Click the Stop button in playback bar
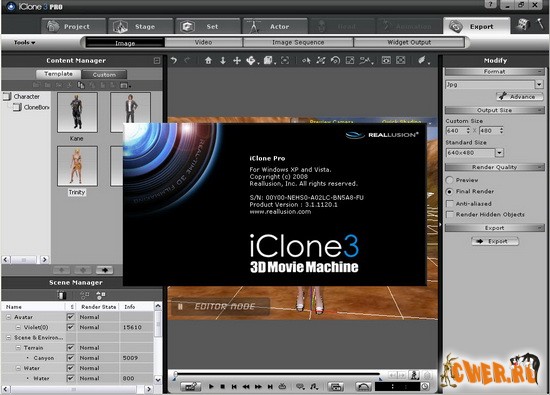Image resolution: width=550 pixels, height=395 pixels. [x=222, y=386]
